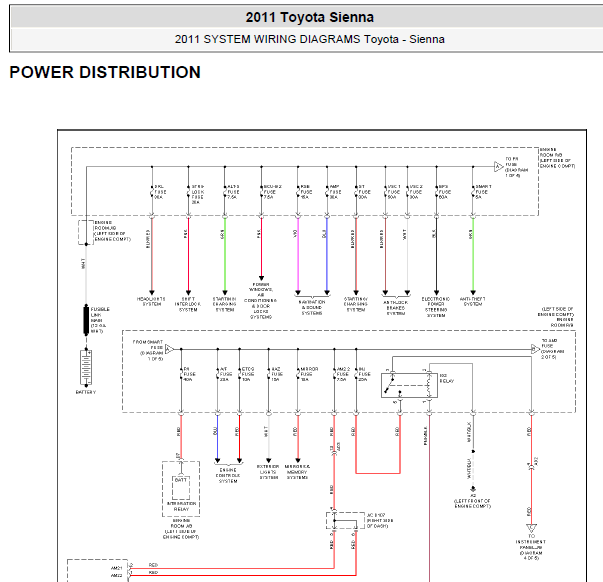Click the 'AM22' terminal label
Image resolution: width=603 pixels, height=582 pixels.
point(117,575)
